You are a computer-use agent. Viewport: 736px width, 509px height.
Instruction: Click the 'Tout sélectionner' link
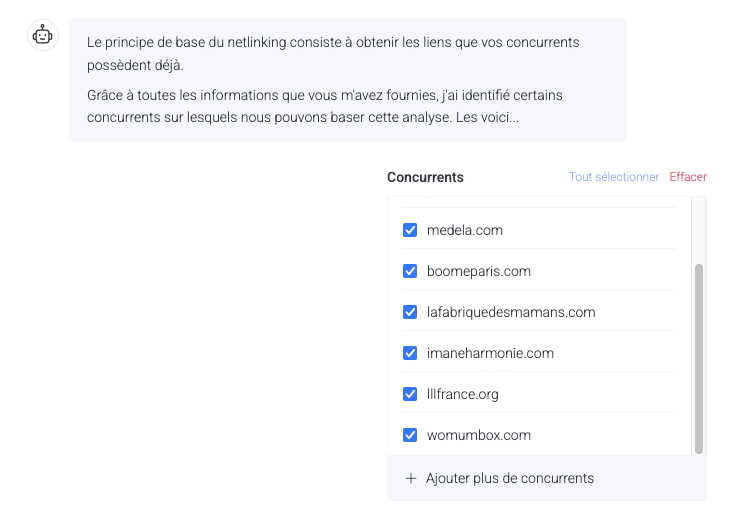[614, 177]
